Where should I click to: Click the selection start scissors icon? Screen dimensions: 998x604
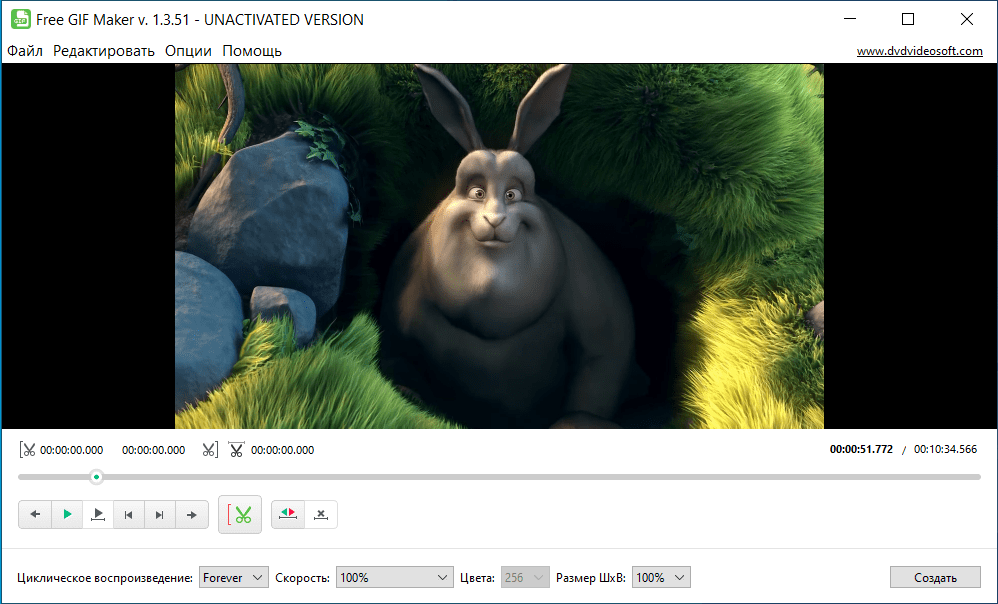point(27,450)
